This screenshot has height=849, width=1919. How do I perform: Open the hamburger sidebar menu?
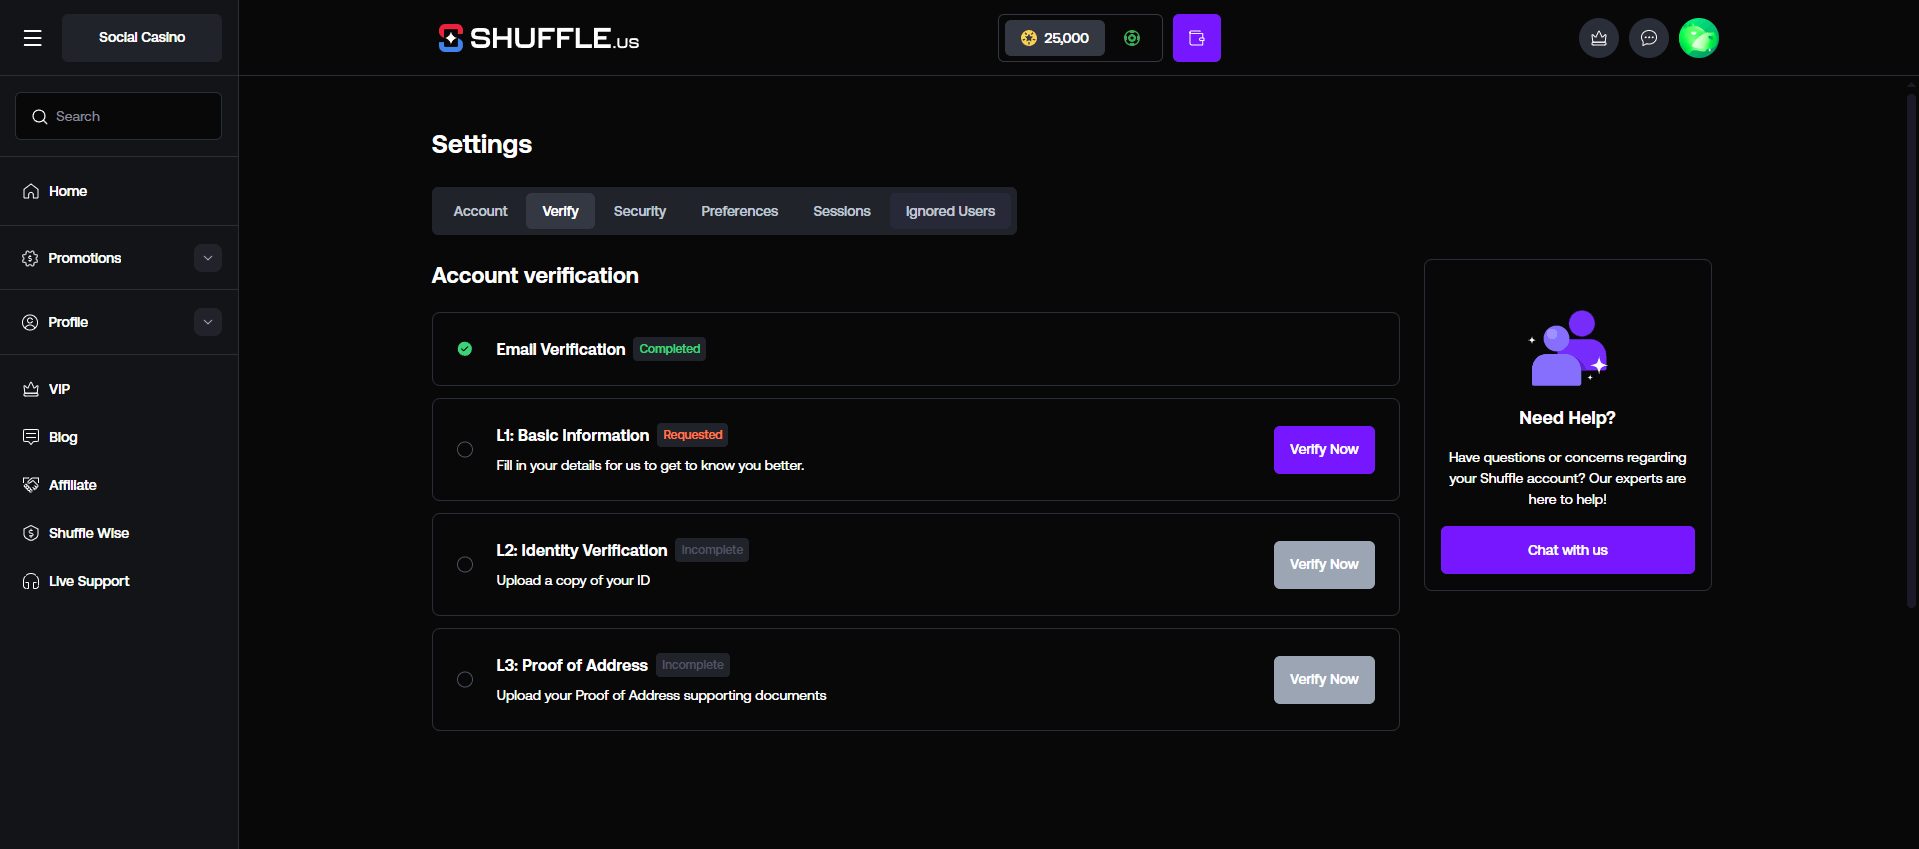point(33,38)
